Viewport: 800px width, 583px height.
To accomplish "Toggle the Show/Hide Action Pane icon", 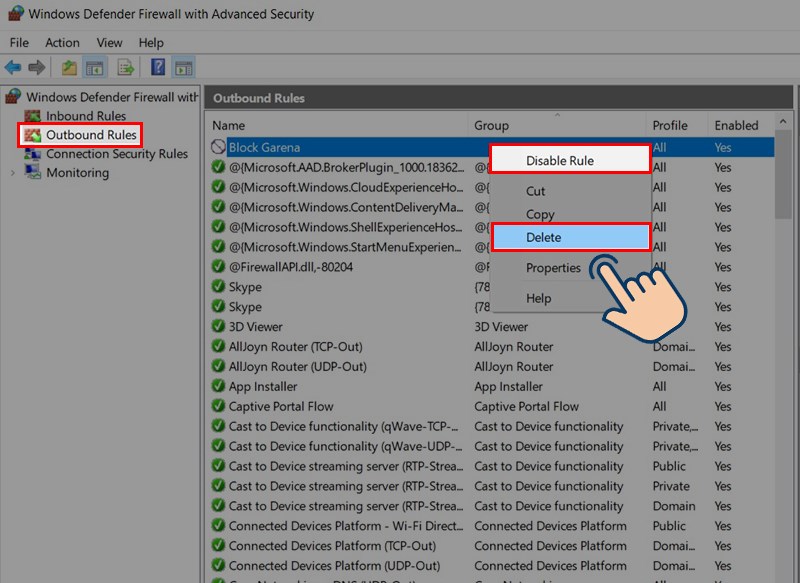I will [x=184, y=67].
